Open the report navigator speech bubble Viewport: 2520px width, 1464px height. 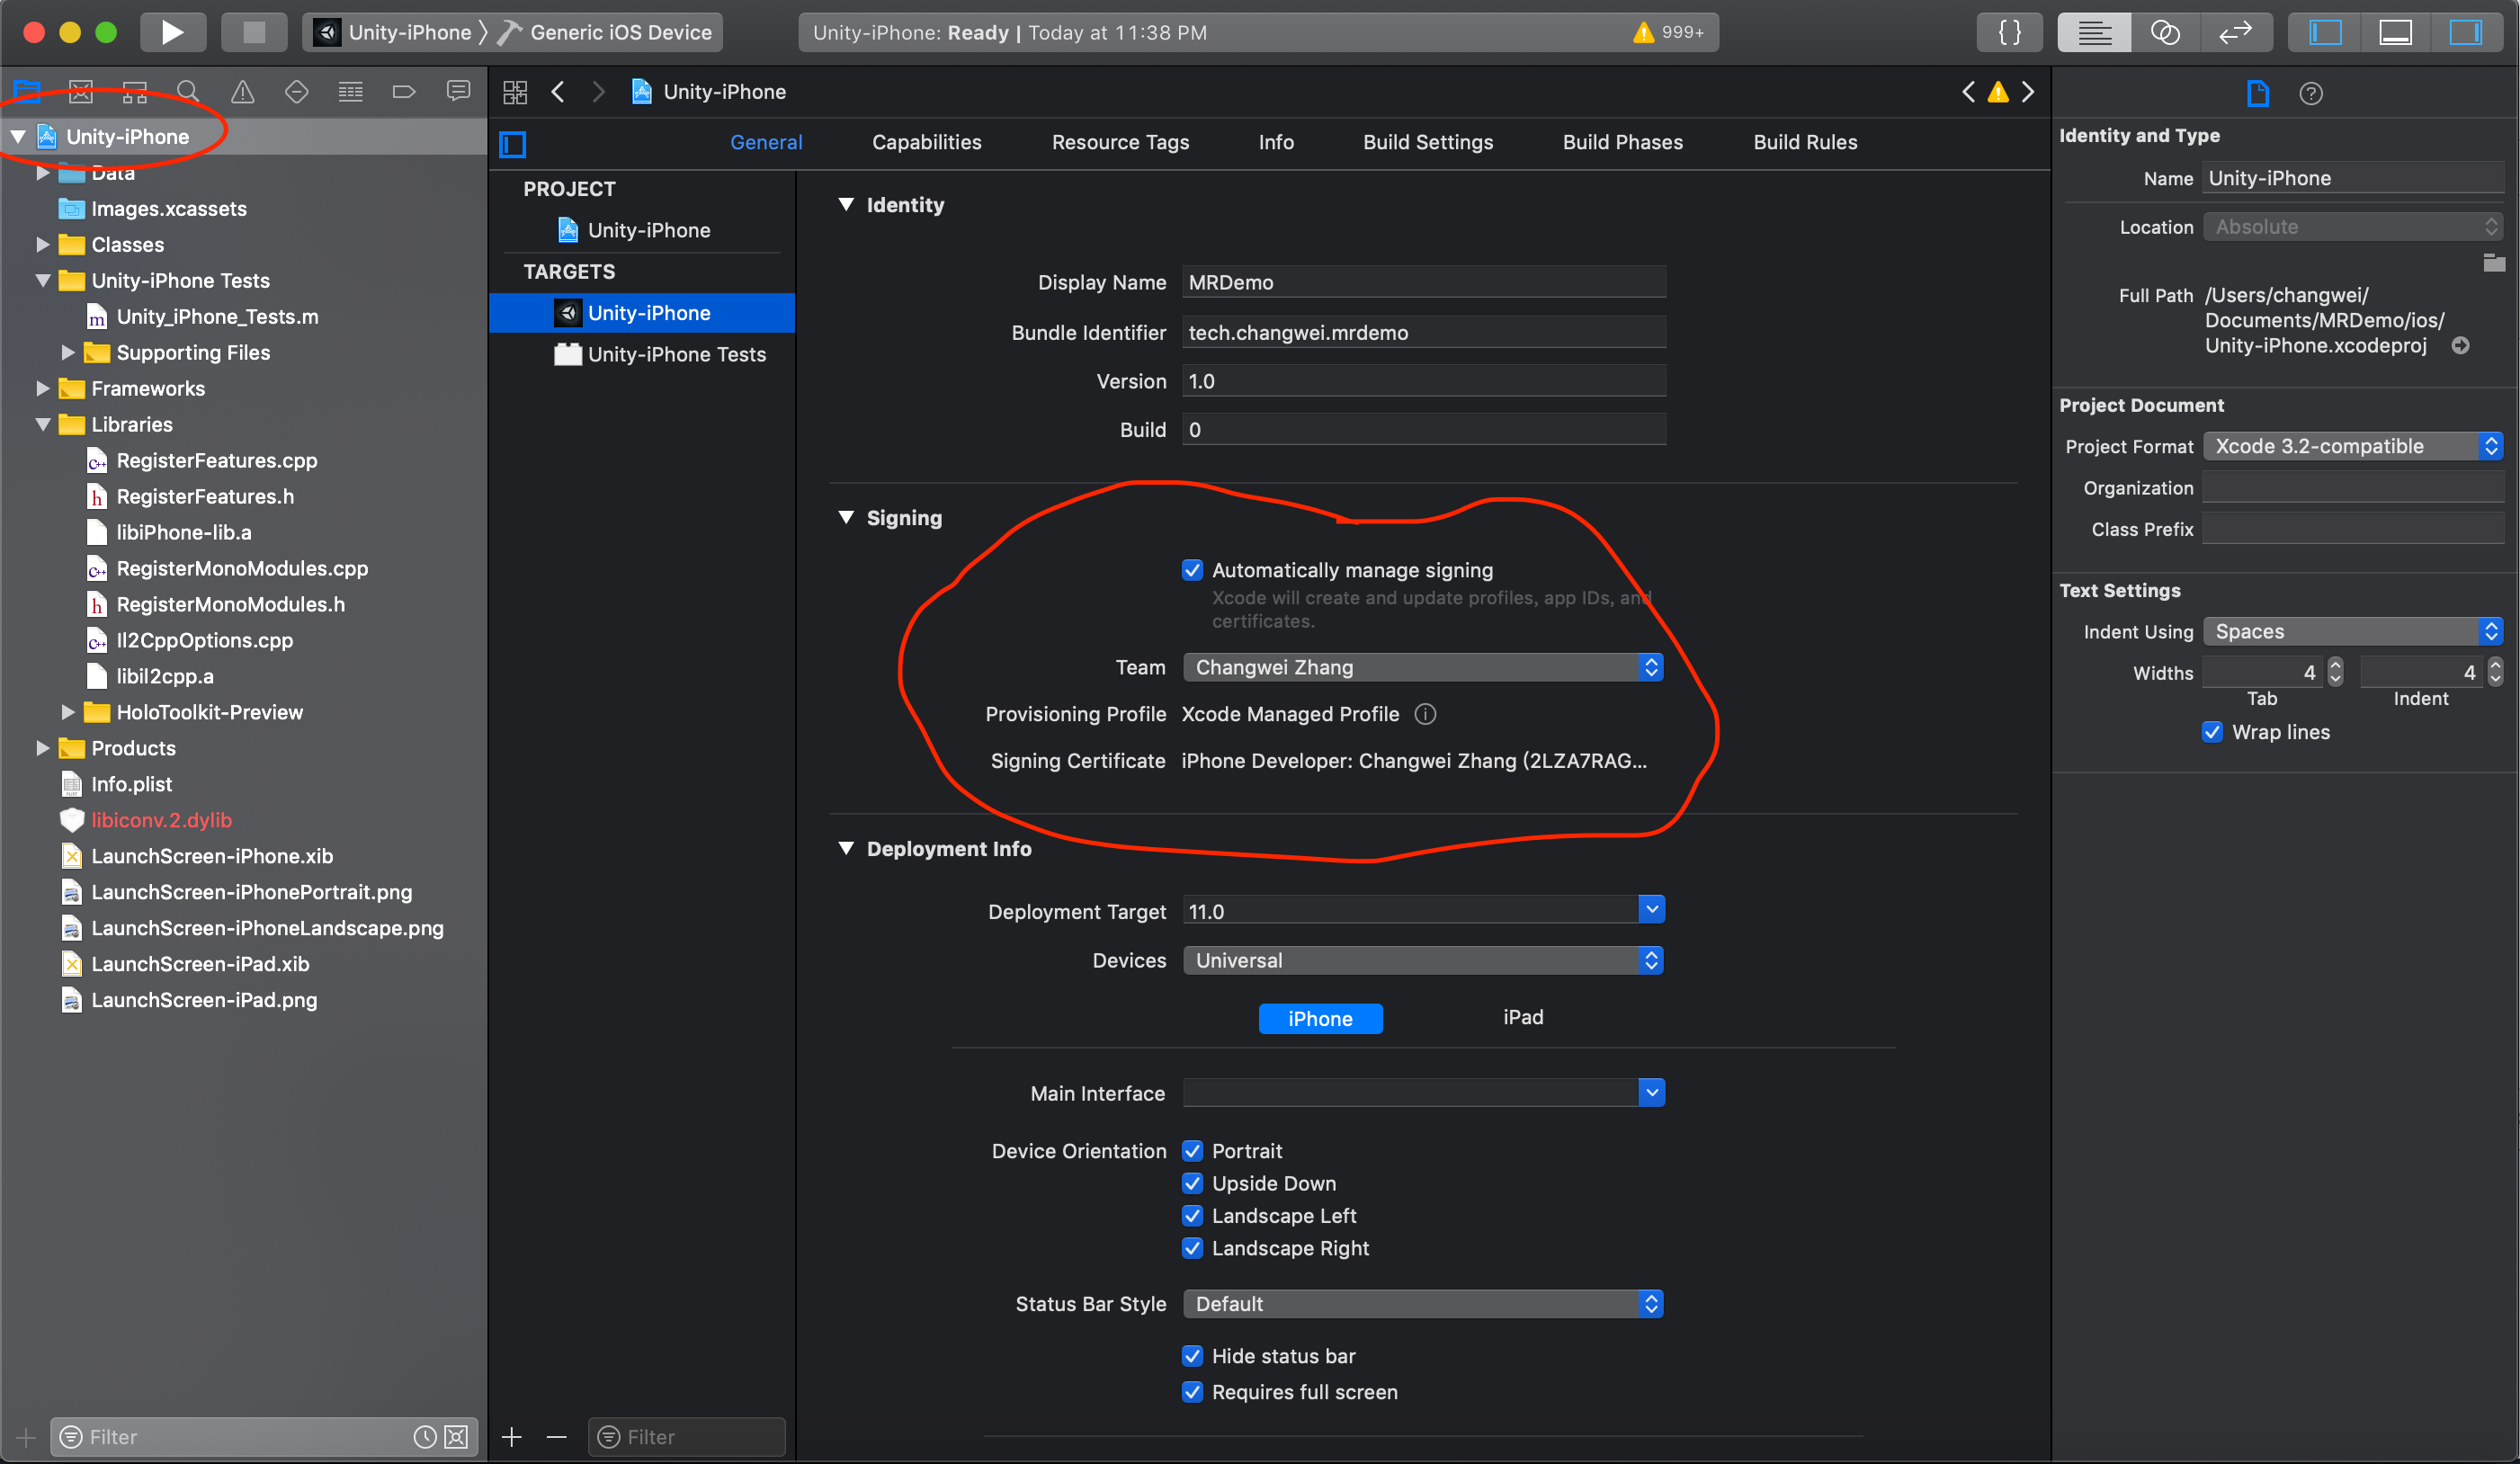458,92
